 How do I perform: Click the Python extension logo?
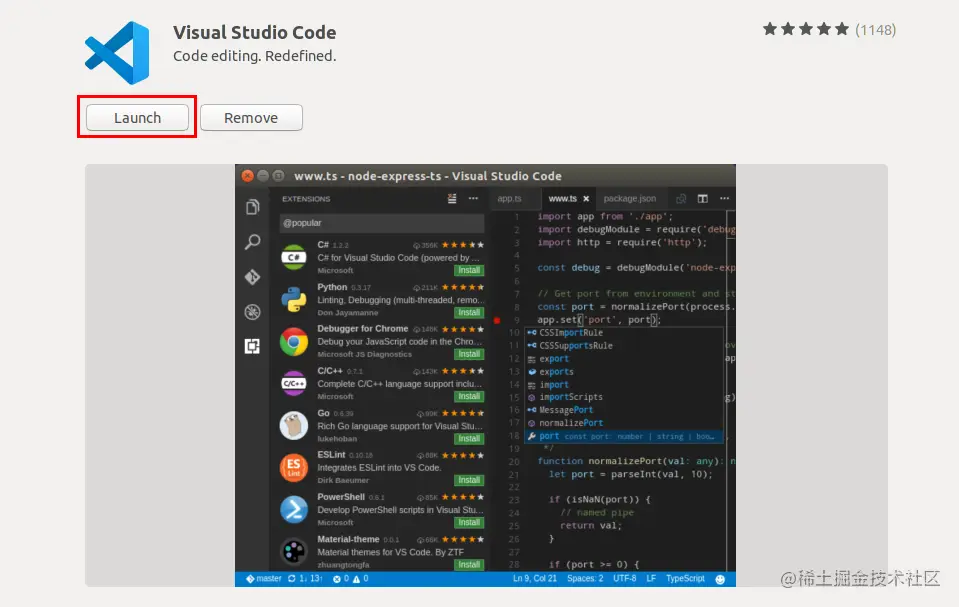pyautogui.click(x=294, y=300)
